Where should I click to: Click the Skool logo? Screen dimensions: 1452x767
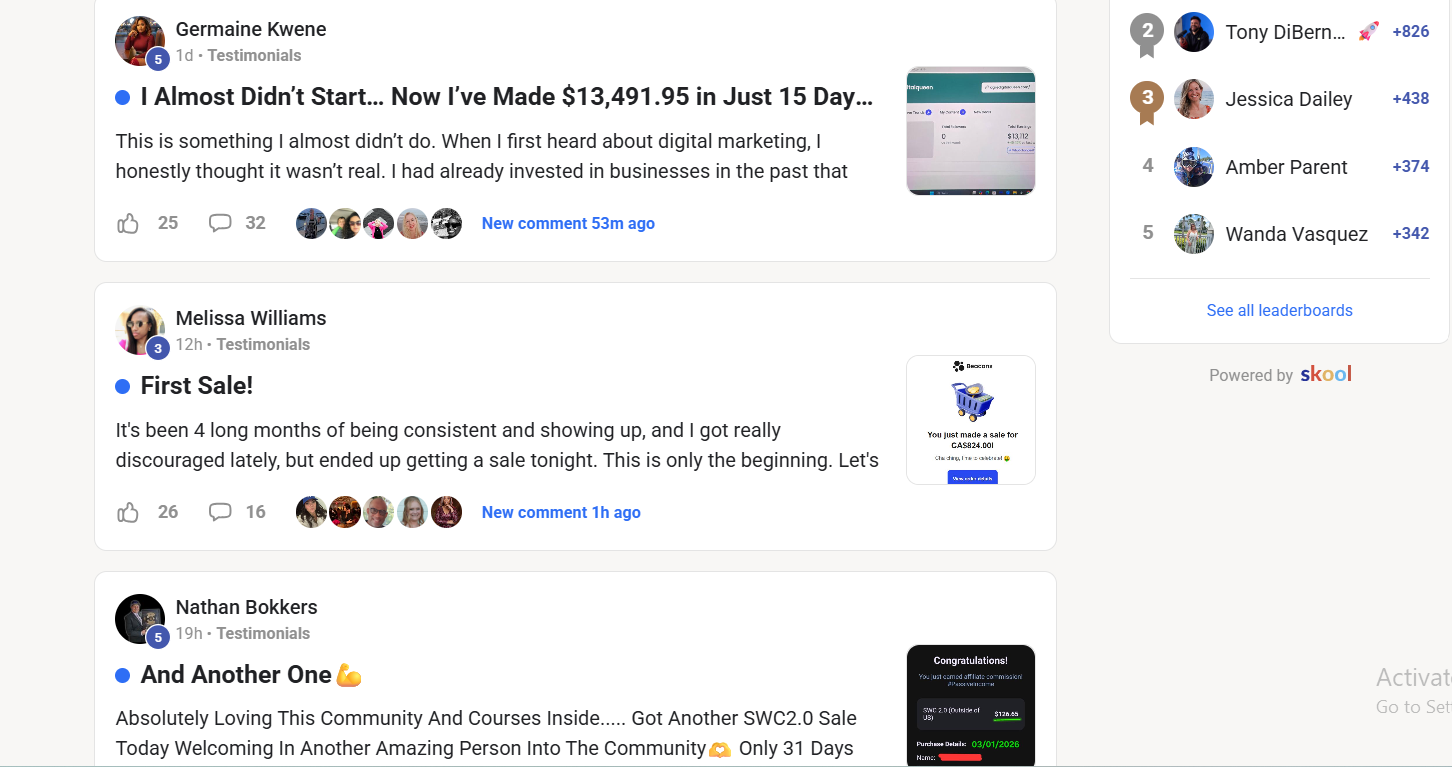[1326, 375]
